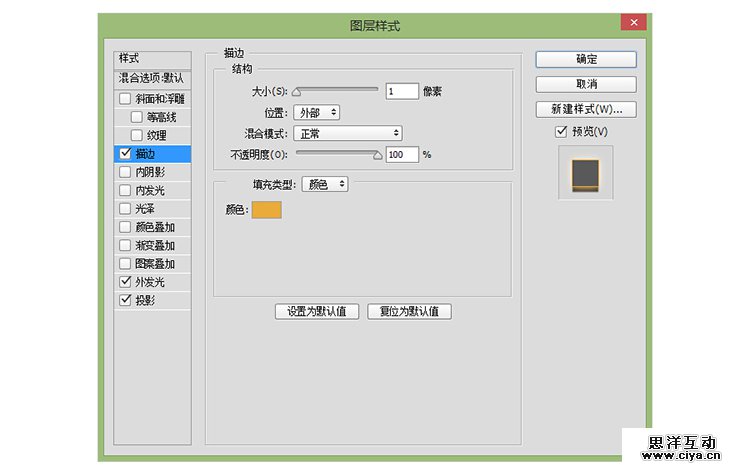Disable the 描边 checkbox

[125, 154]
